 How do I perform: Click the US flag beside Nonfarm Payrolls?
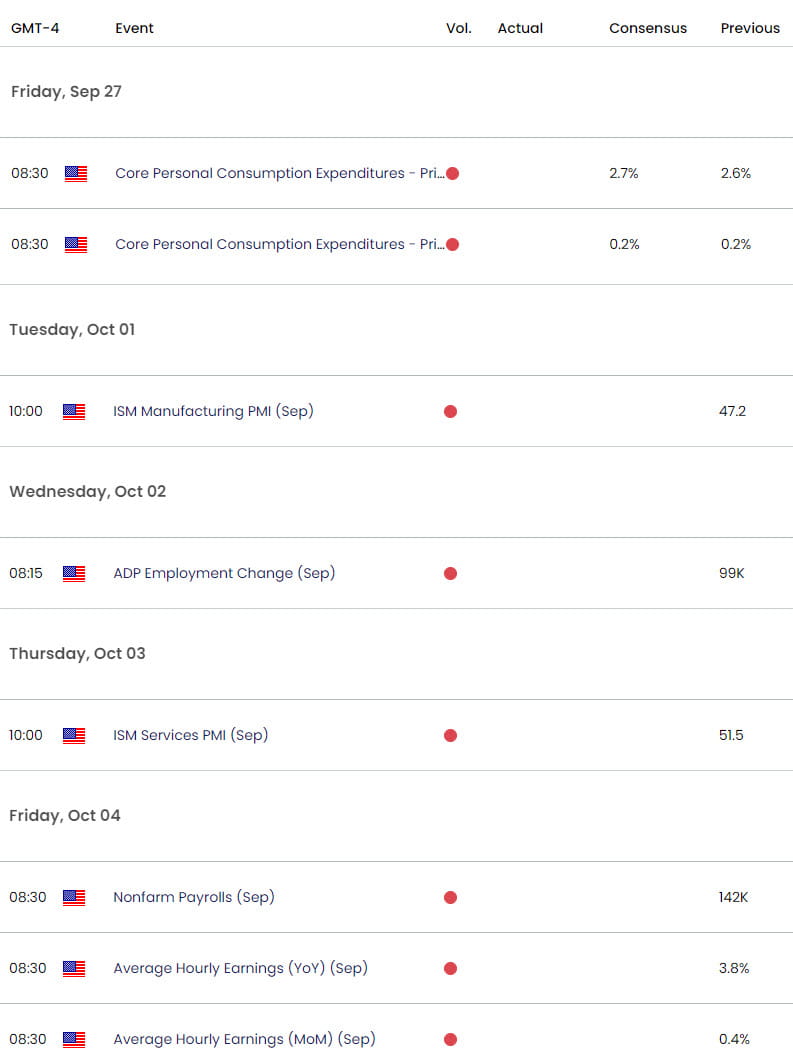(x=74, y=897)
